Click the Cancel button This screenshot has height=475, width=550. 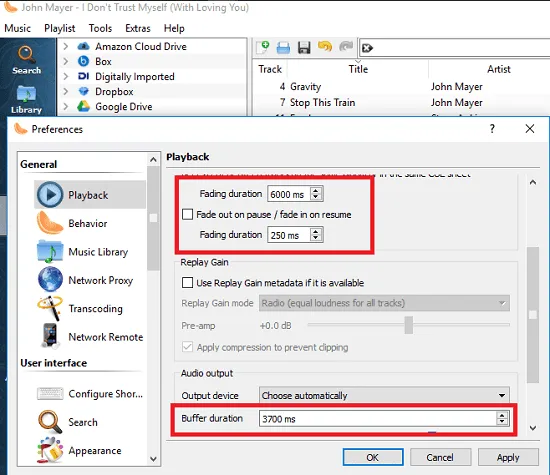(x=440, y=457)
